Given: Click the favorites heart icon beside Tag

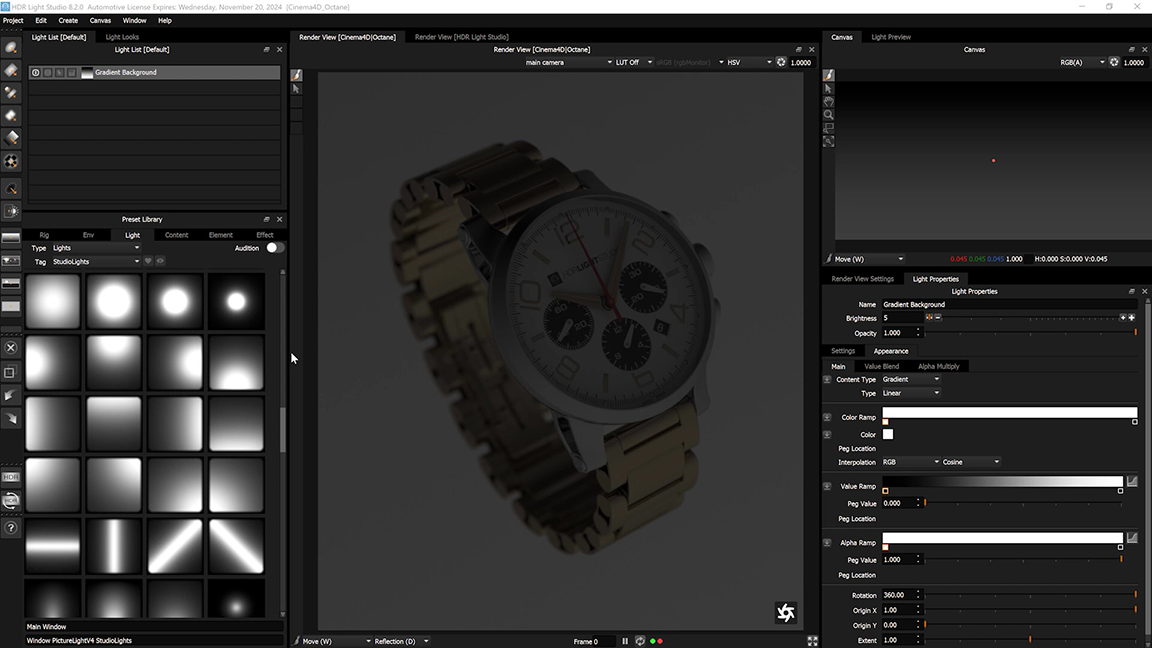Looking at the screenshot, I should (149, 262).
